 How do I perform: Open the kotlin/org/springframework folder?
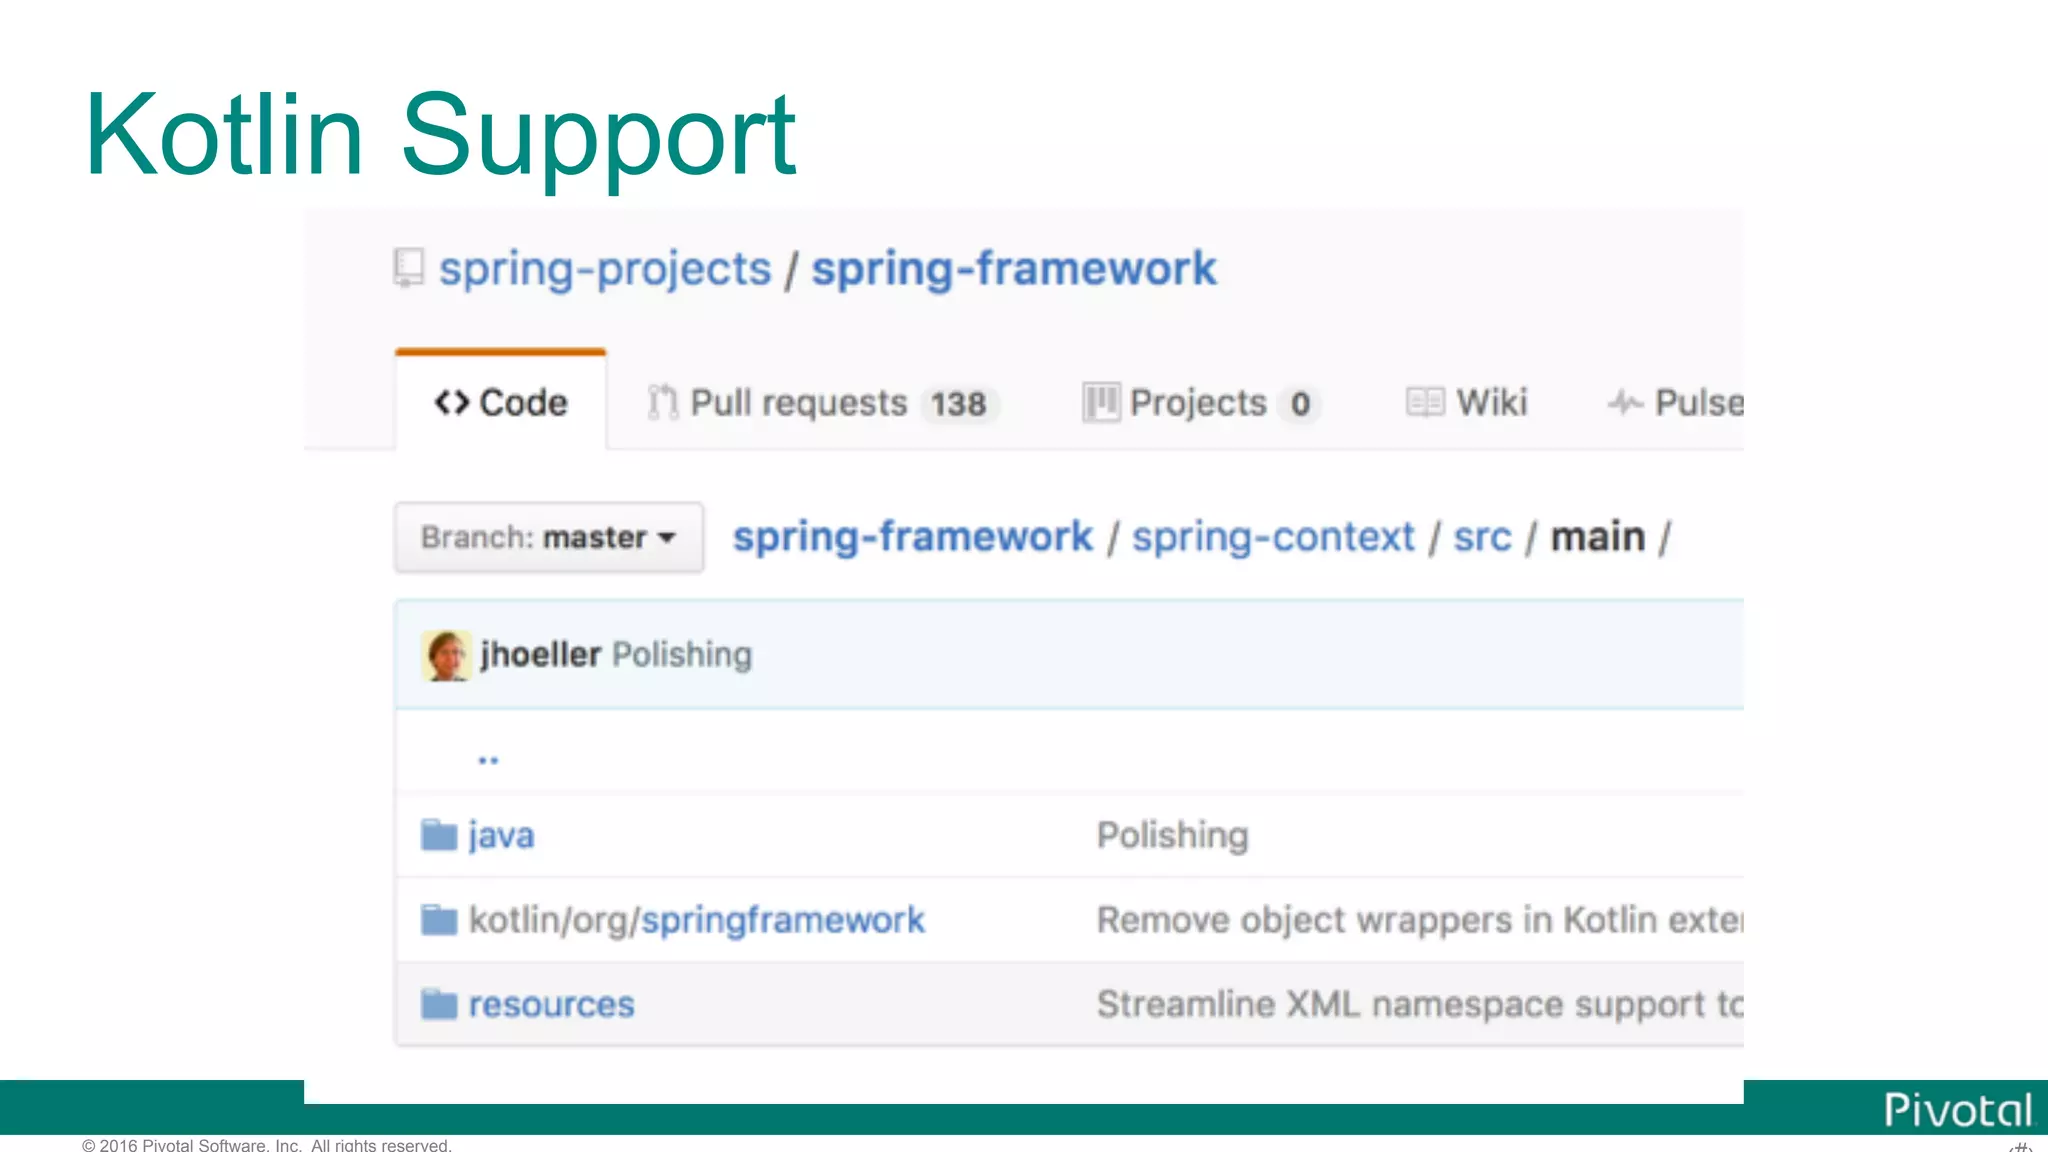coord(697,921)
